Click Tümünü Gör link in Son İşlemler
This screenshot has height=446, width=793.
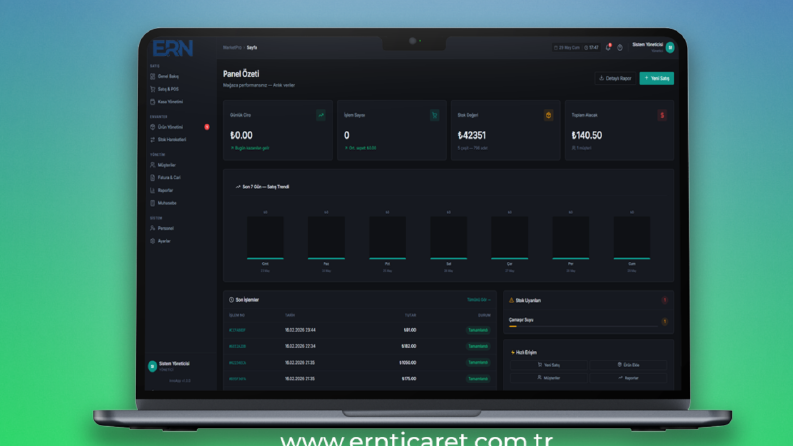point(478,300)
